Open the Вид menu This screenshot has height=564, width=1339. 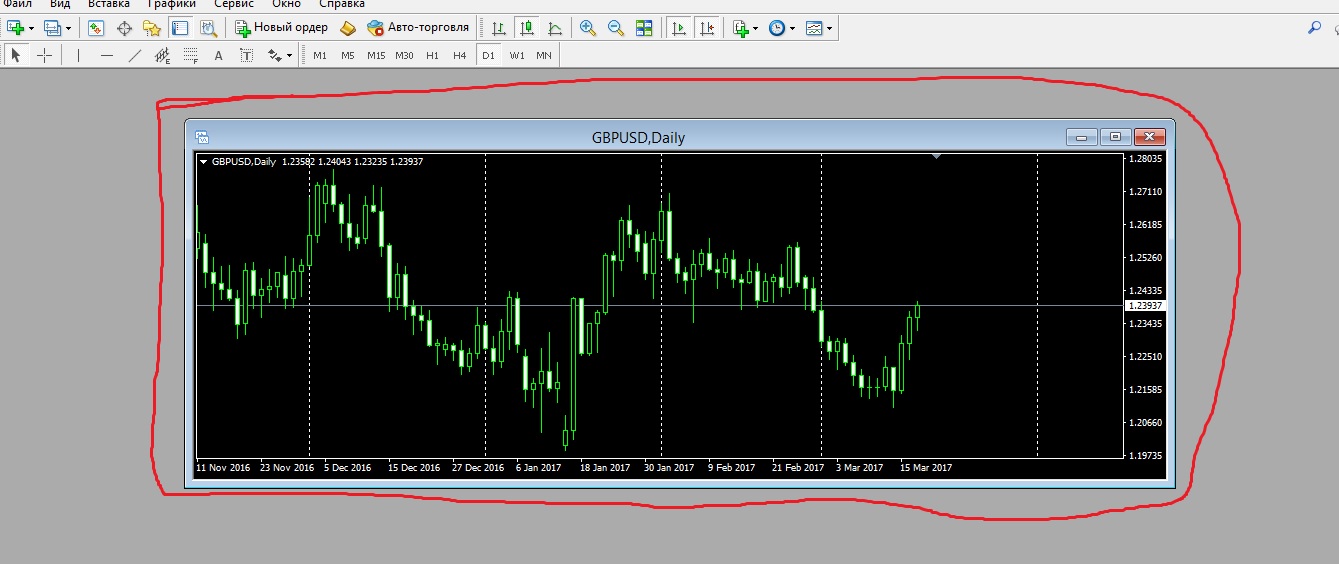pos(60,4)
